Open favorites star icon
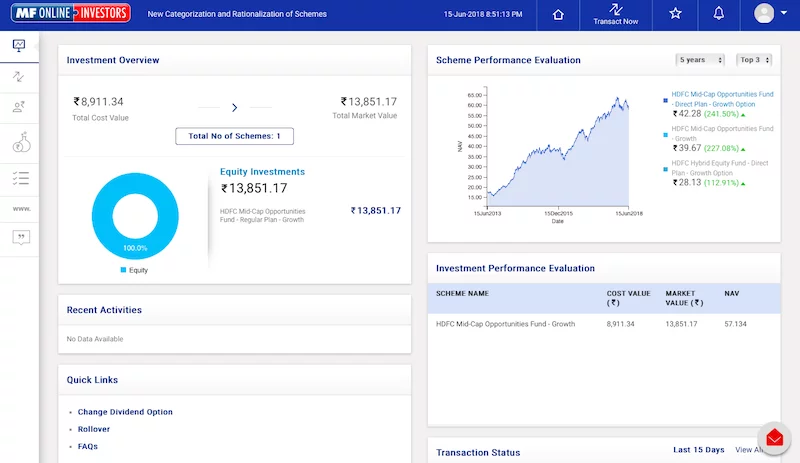The width and height of the screenshot is (800, 463). click(675, 14)
